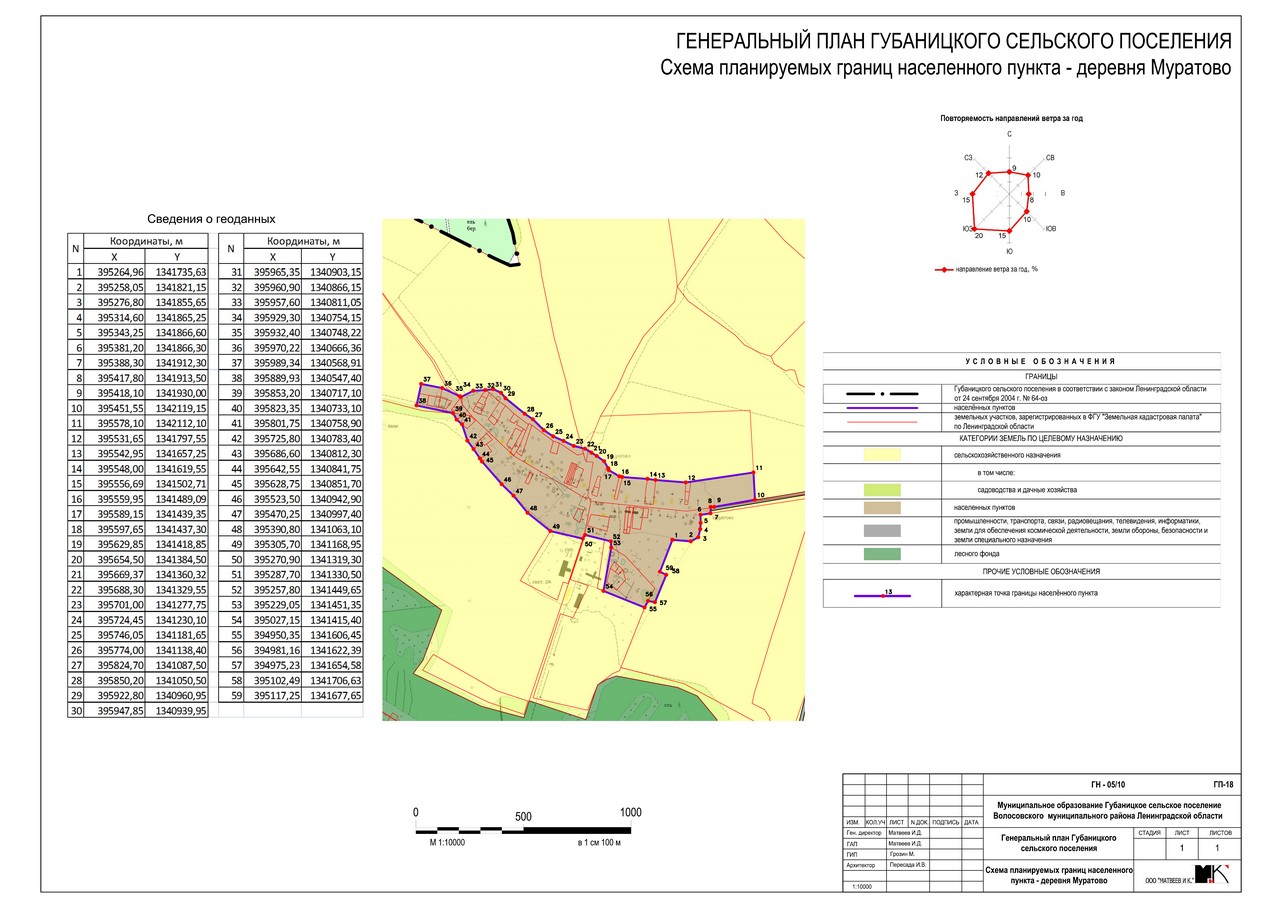Click the dark green 'лесного фонда' swatch
Image resolution: width=1280 pixels, height=905 pixels.
tap(883, 553)
